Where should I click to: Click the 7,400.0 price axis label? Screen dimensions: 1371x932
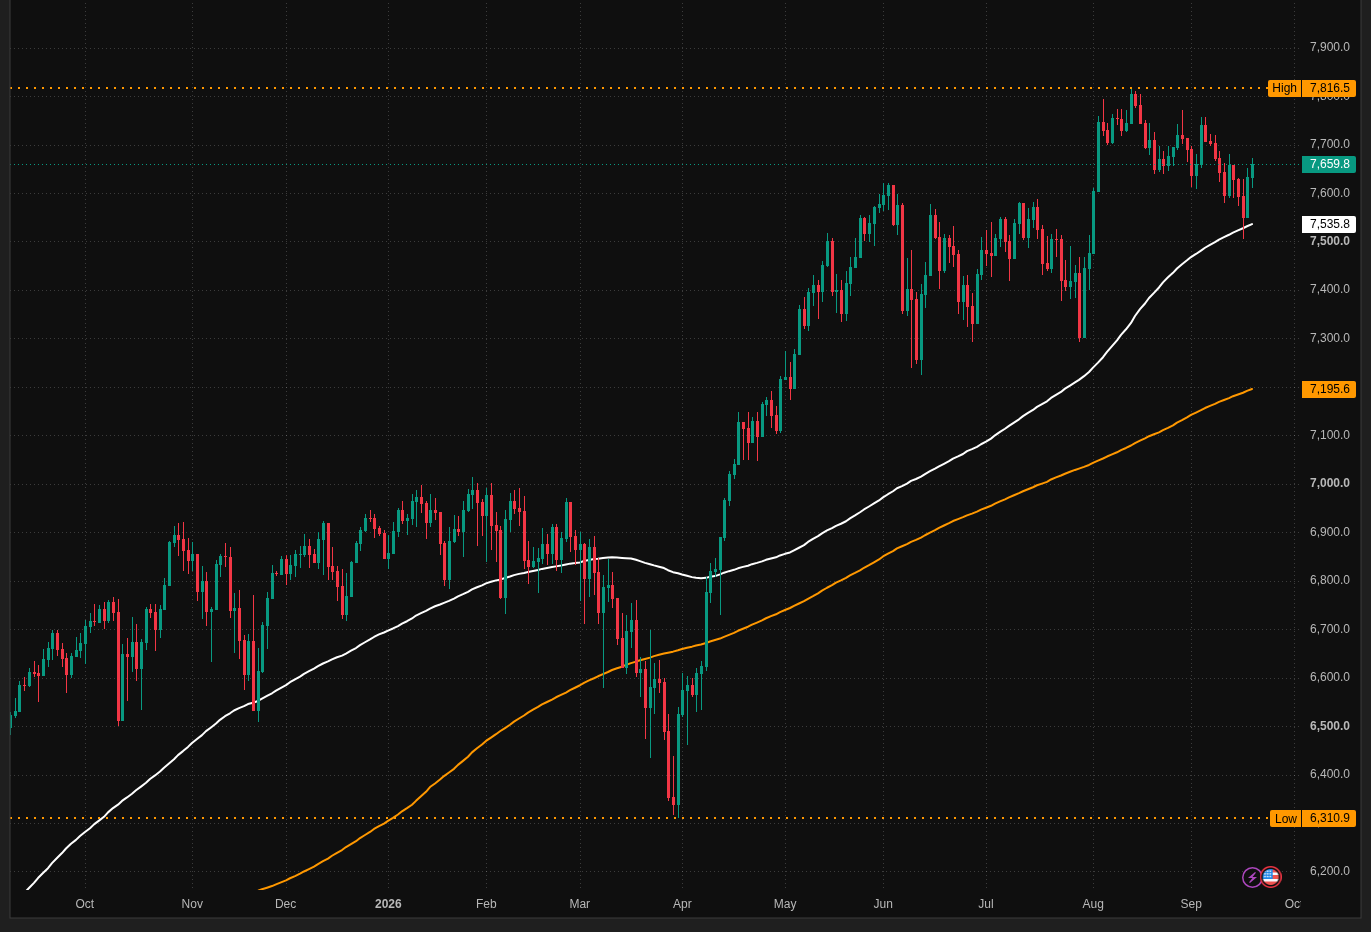(1329, 289)
